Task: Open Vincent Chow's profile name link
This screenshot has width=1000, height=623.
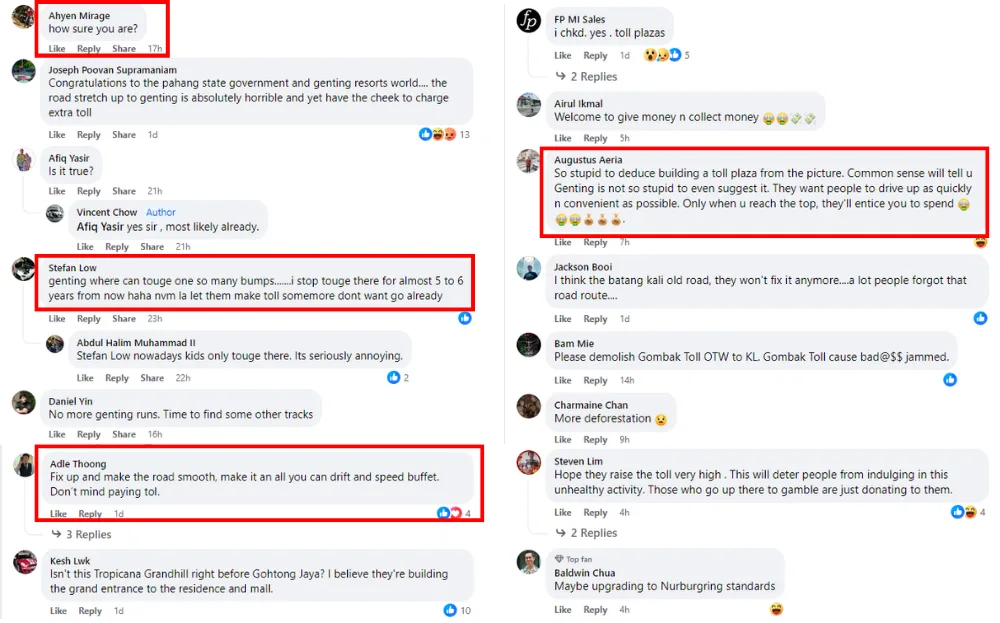Action: tap(107, 212)
